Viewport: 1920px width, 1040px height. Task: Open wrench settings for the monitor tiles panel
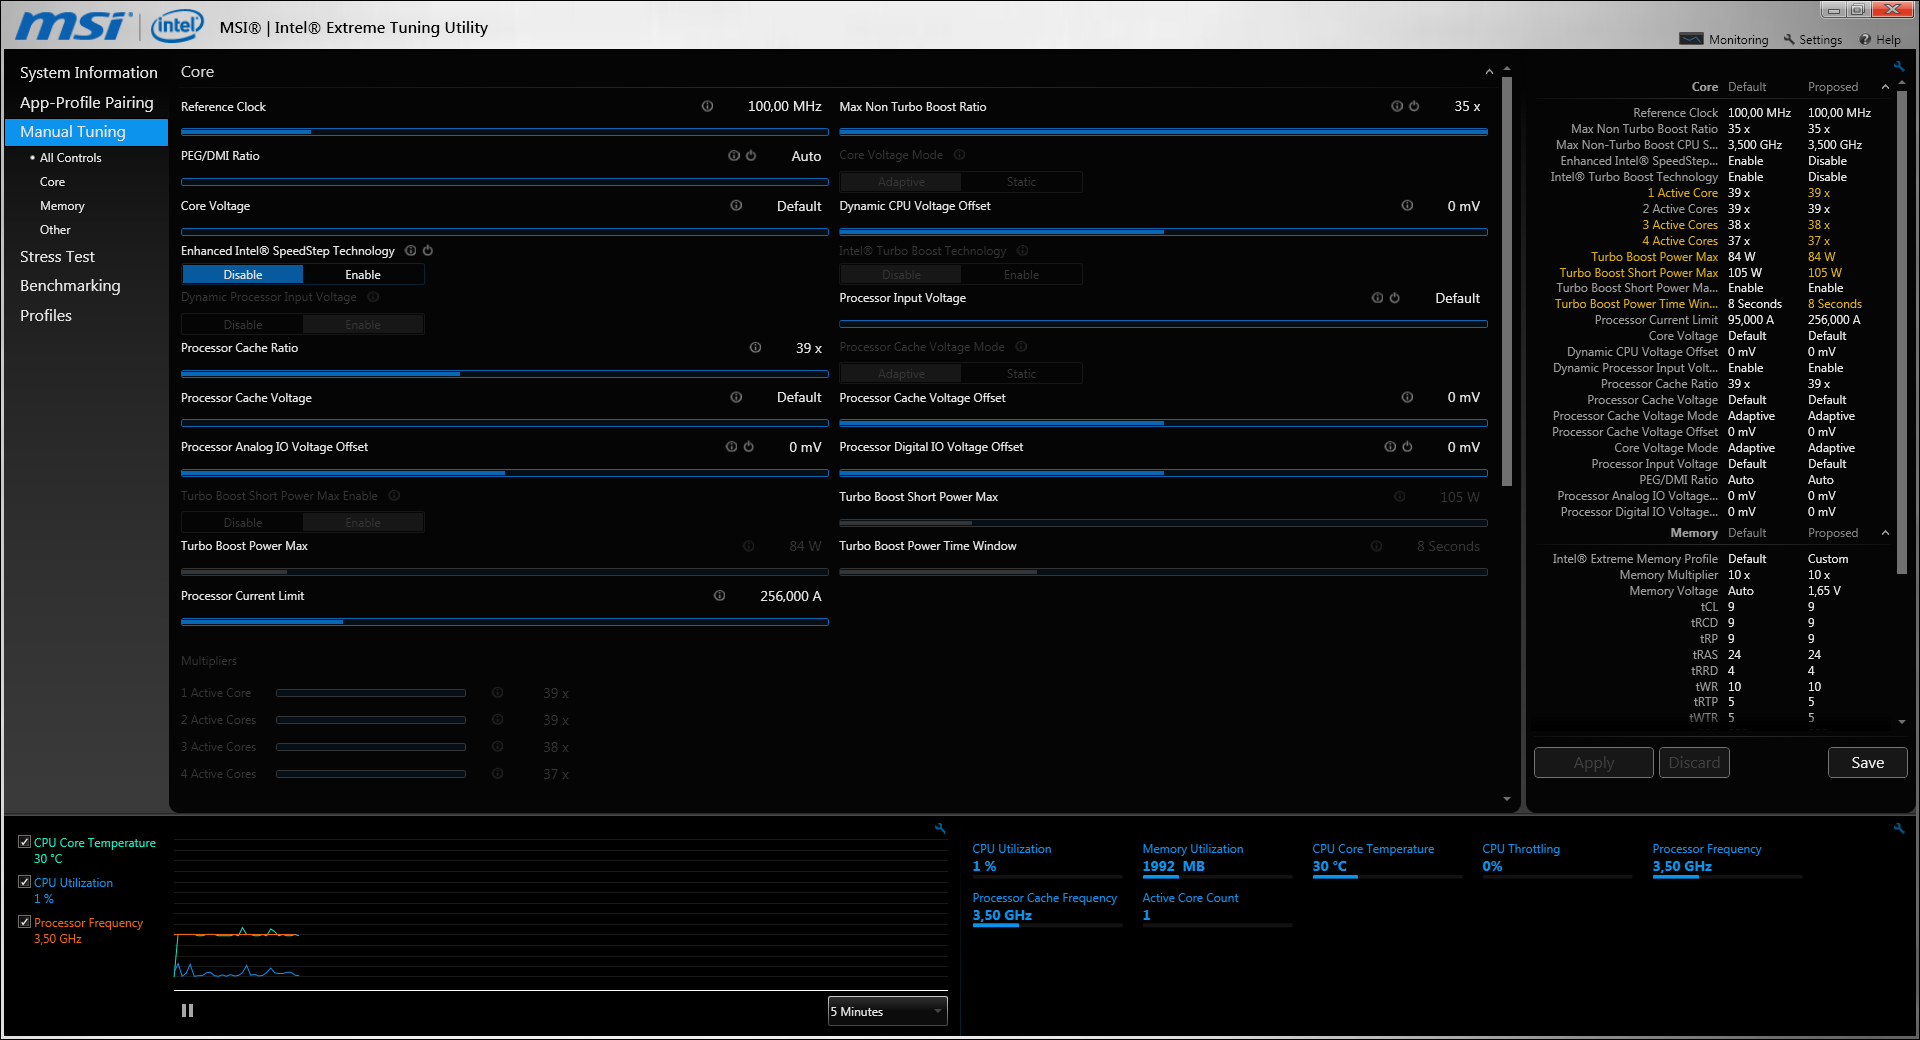pyautogui.click(x=1898, y=828)
